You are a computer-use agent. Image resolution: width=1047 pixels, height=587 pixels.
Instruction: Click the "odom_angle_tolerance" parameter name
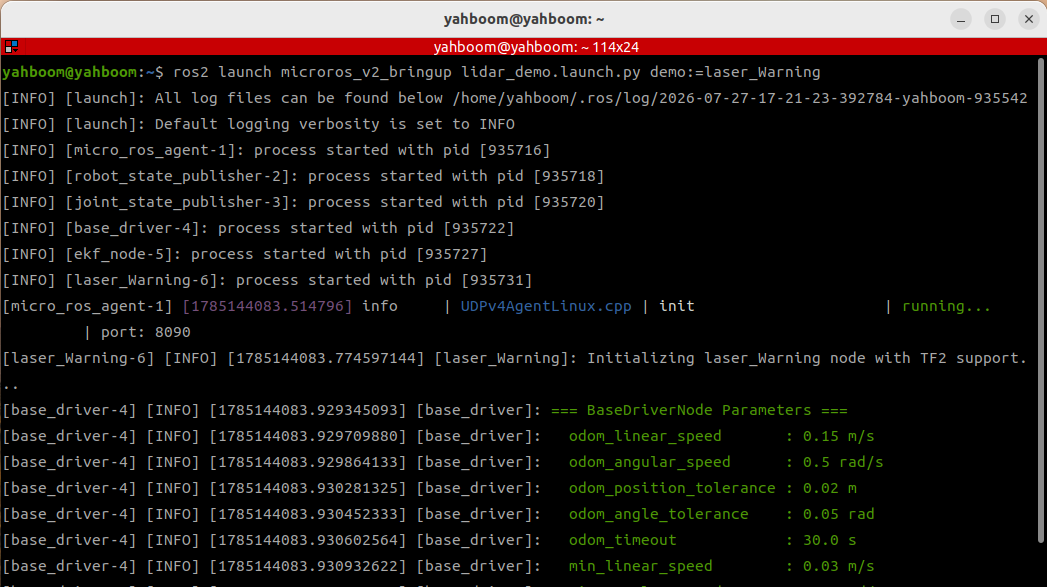click(x=658, y=515)
